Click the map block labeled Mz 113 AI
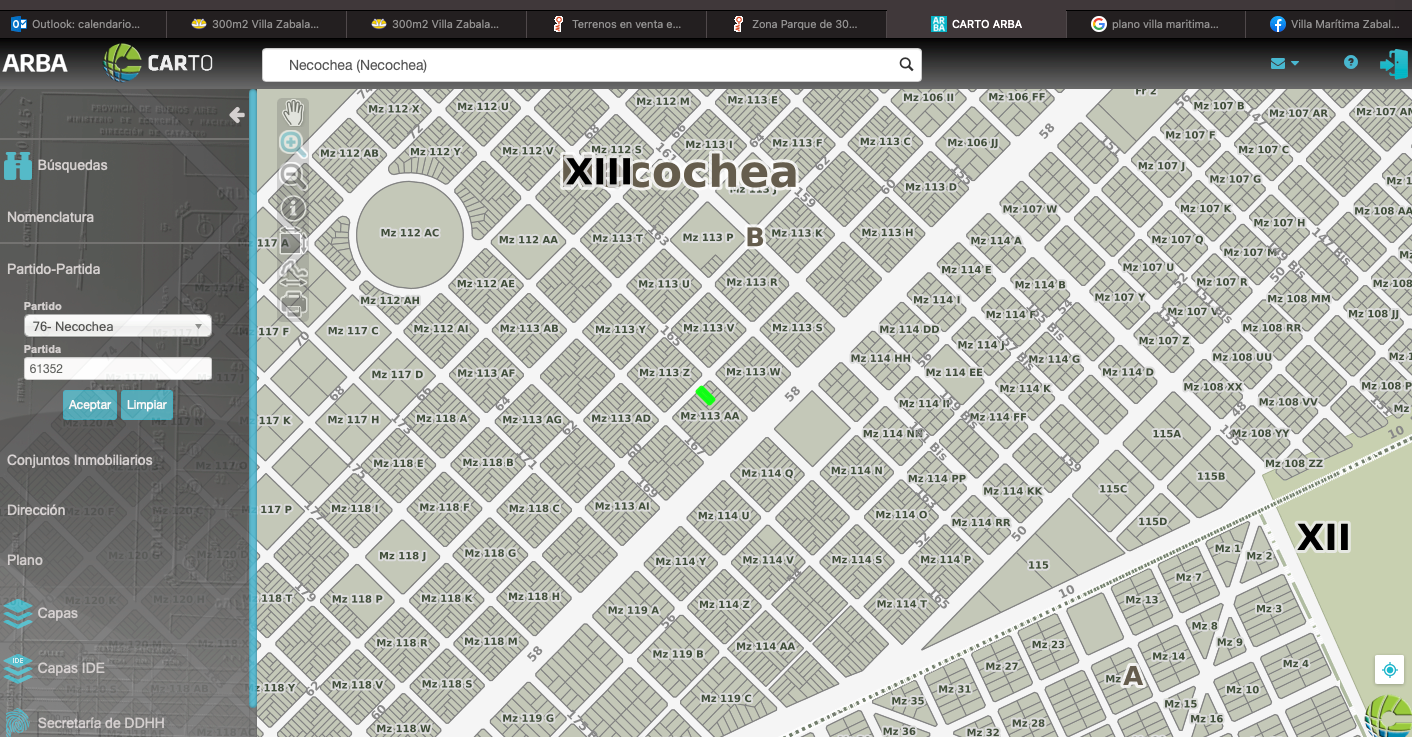This screenshot has width=1412, height=737. [622, 506]
